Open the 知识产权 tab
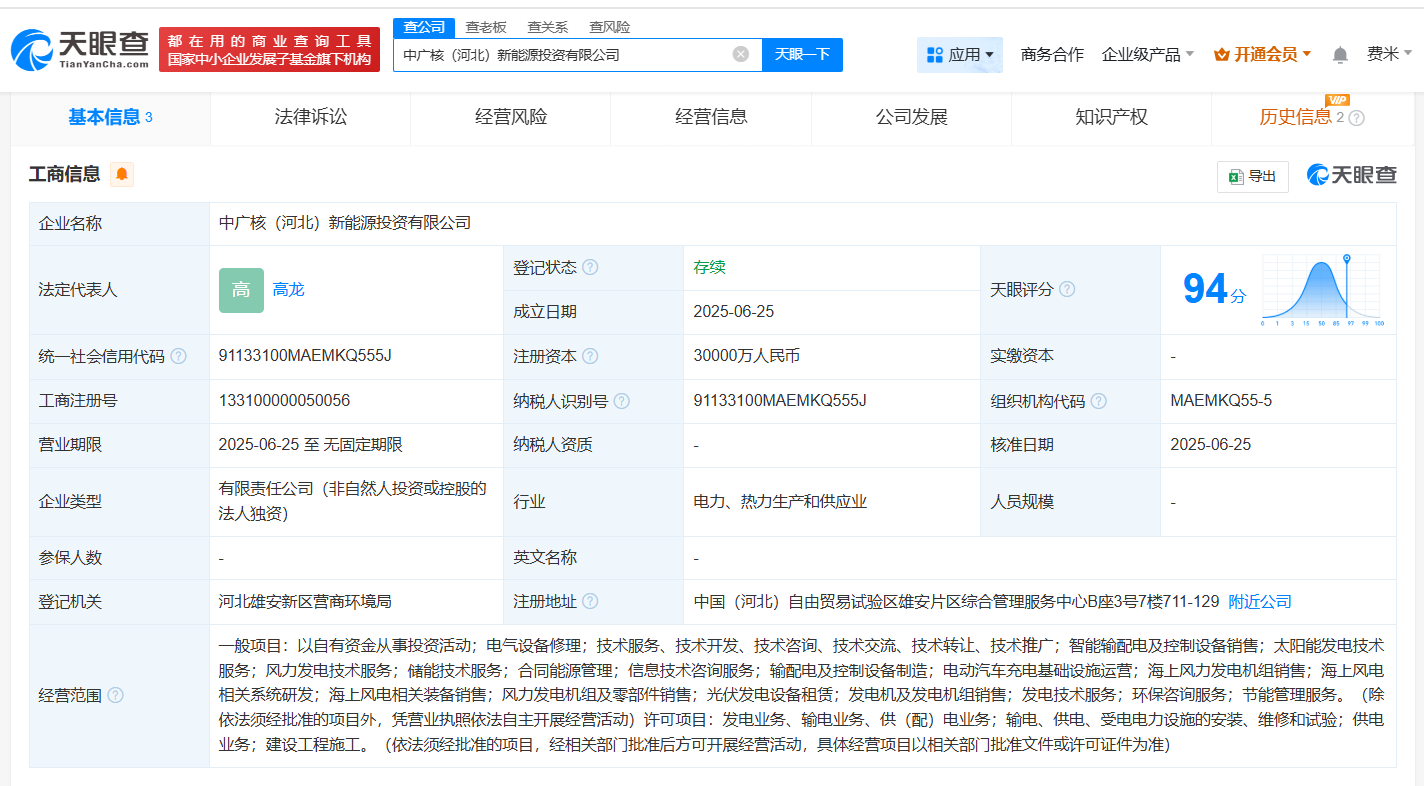The height and width of the screenshot is (786, 1424). 1111,118
